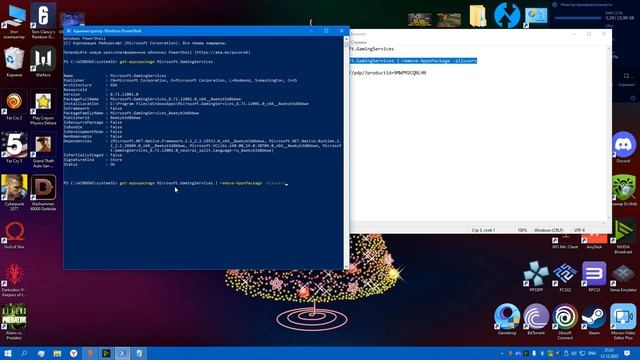Viewport: 640px width, 360px height.
Task: Open the Movavi Video Editor Plus shortcut
Action: pyautogui.click(x=623, y=322)
